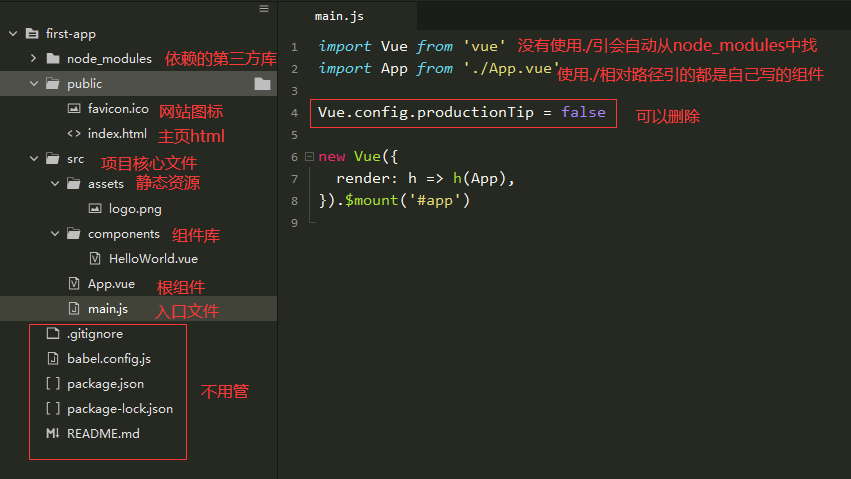The height and width of the screenshot is (479, 851).
Task: Click the package.json brackets icon
Action: point(53,384)
